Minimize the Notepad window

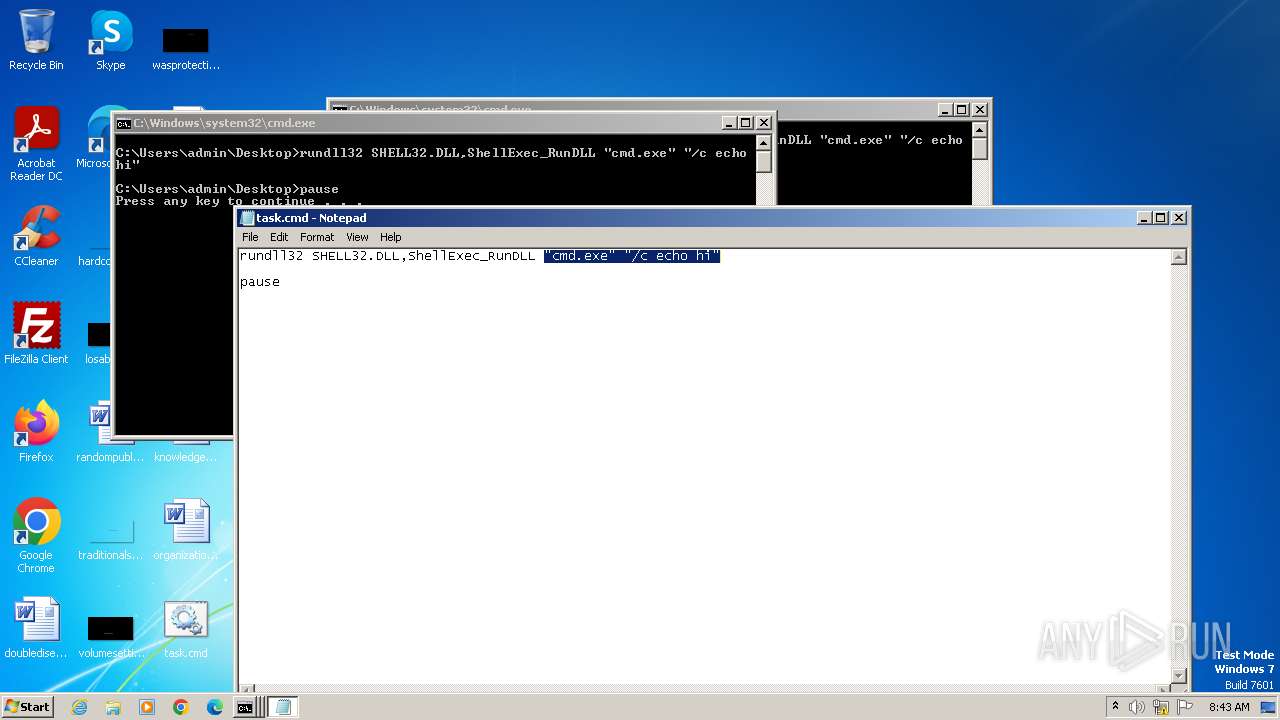click(1144, 217)
